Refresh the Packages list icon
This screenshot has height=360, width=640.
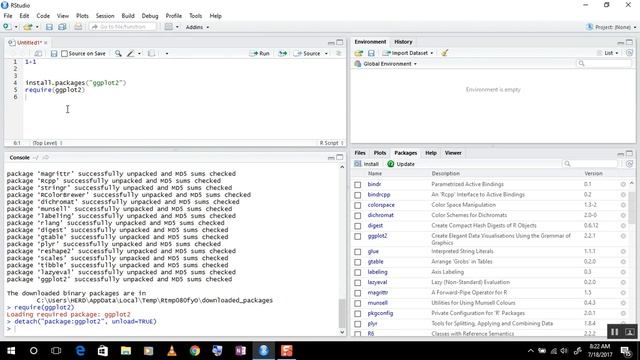tap(629, 164)
